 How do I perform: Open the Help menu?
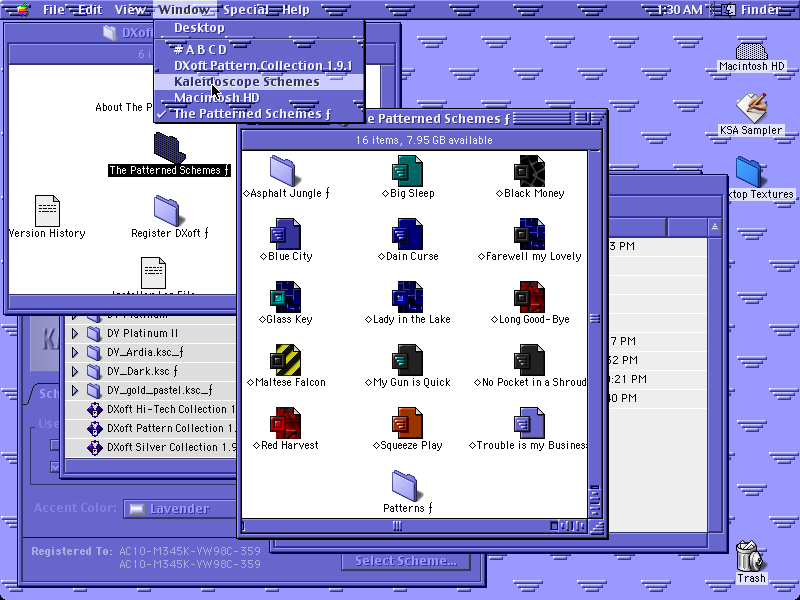(296, 9)
